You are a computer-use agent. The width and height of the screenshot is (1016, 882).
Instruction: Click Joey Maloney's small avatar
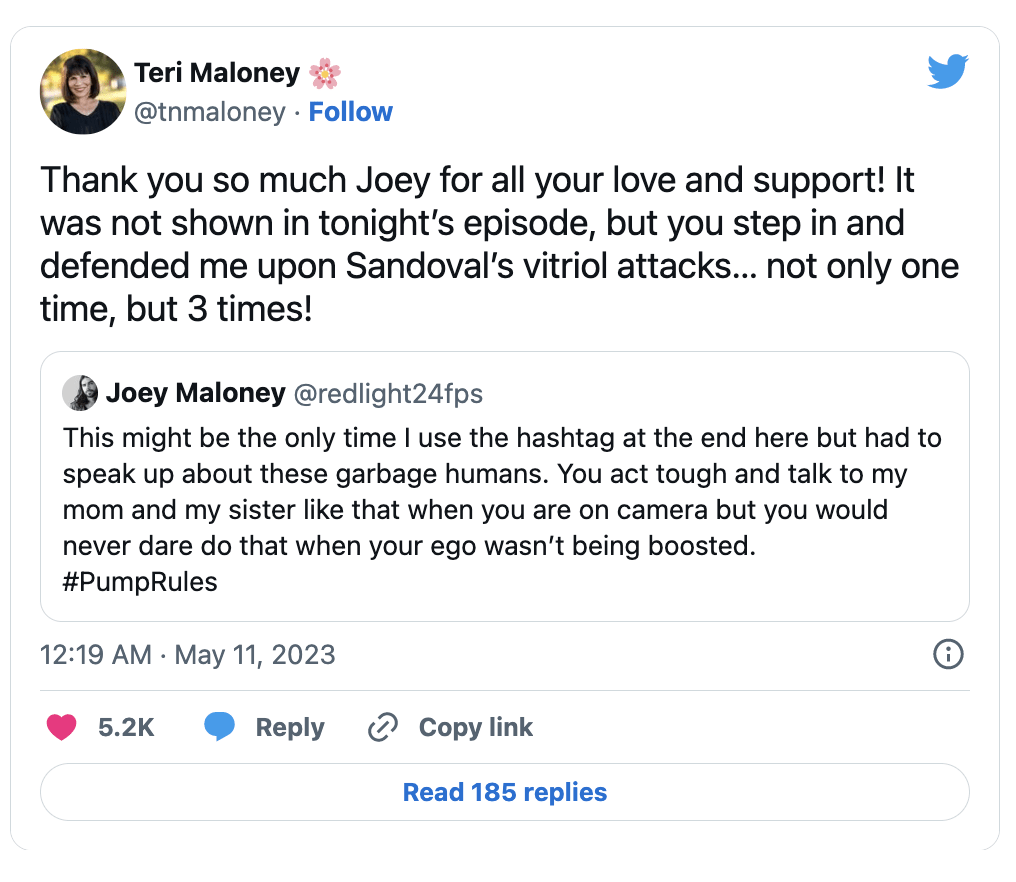[x=80, y=393]
